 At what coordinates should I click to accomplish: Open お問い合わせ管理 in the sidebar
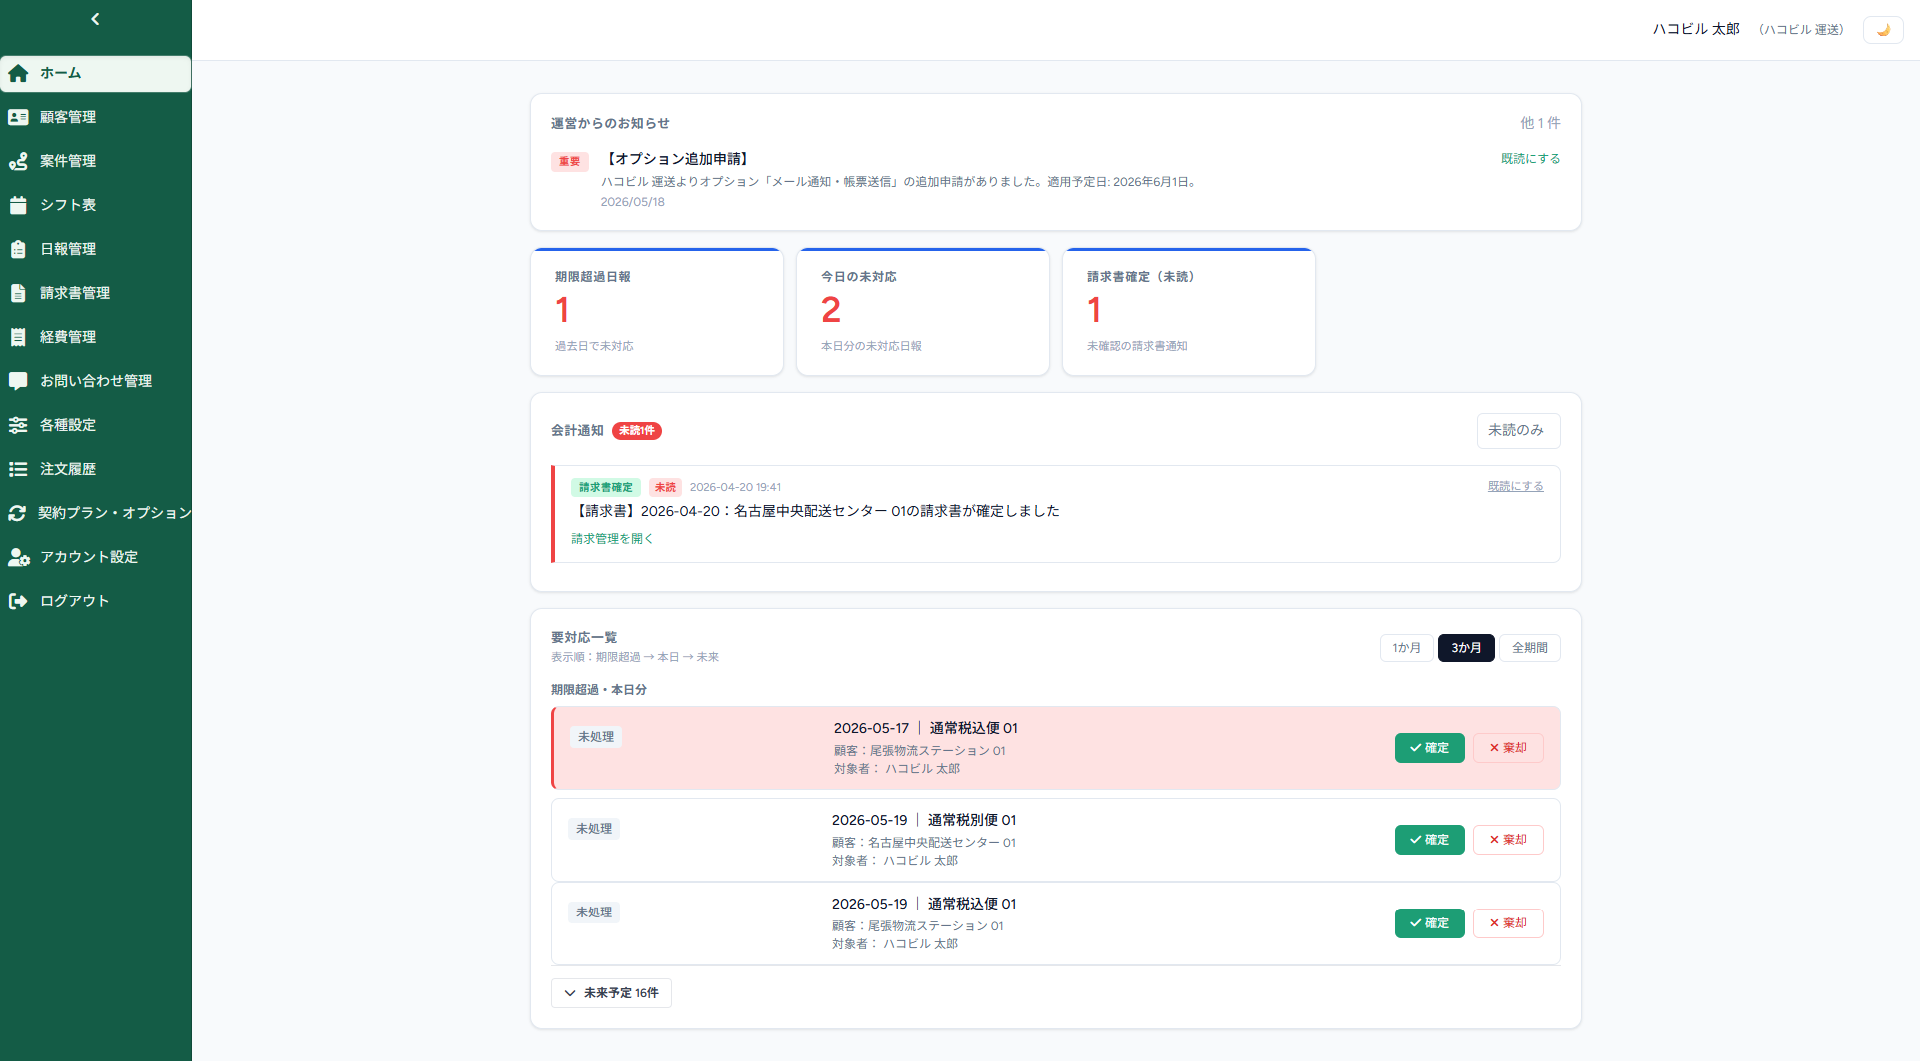pyautogui.click(x=96, y=381)
